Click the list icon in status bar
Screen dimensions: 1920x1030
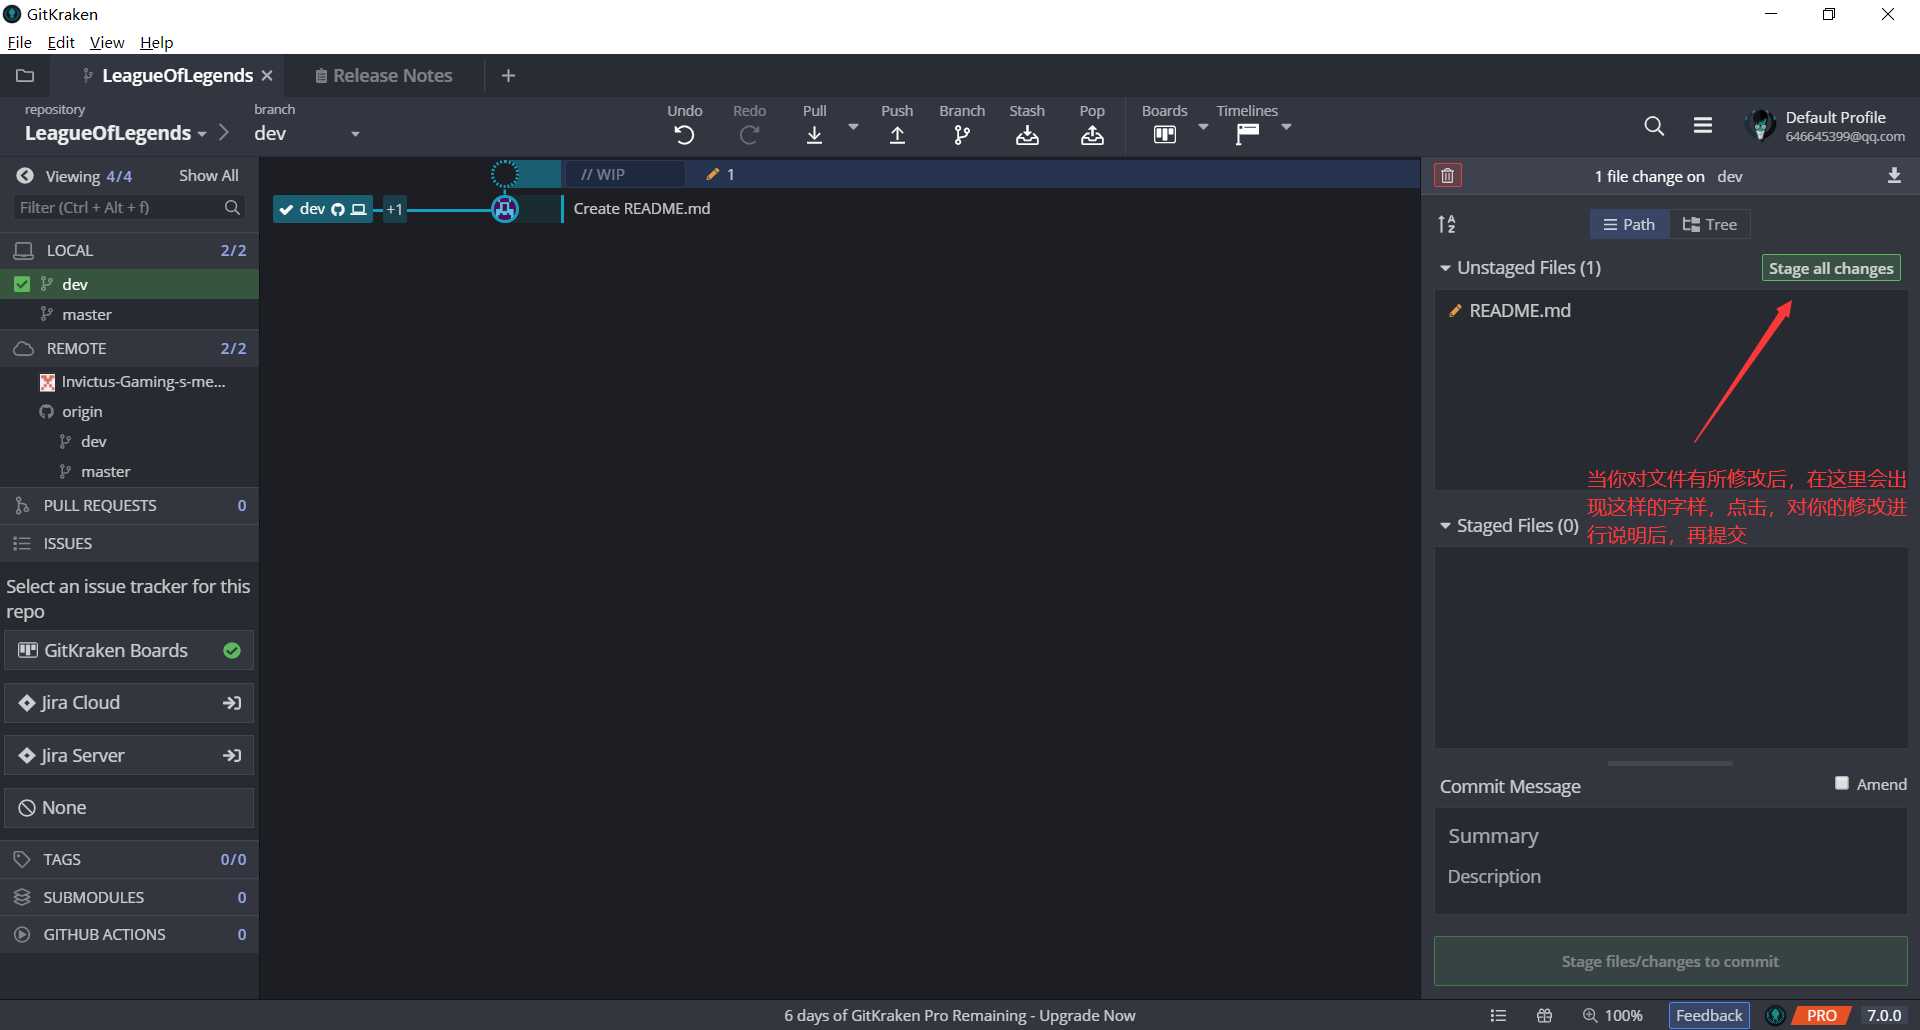click(1498, 1016)
